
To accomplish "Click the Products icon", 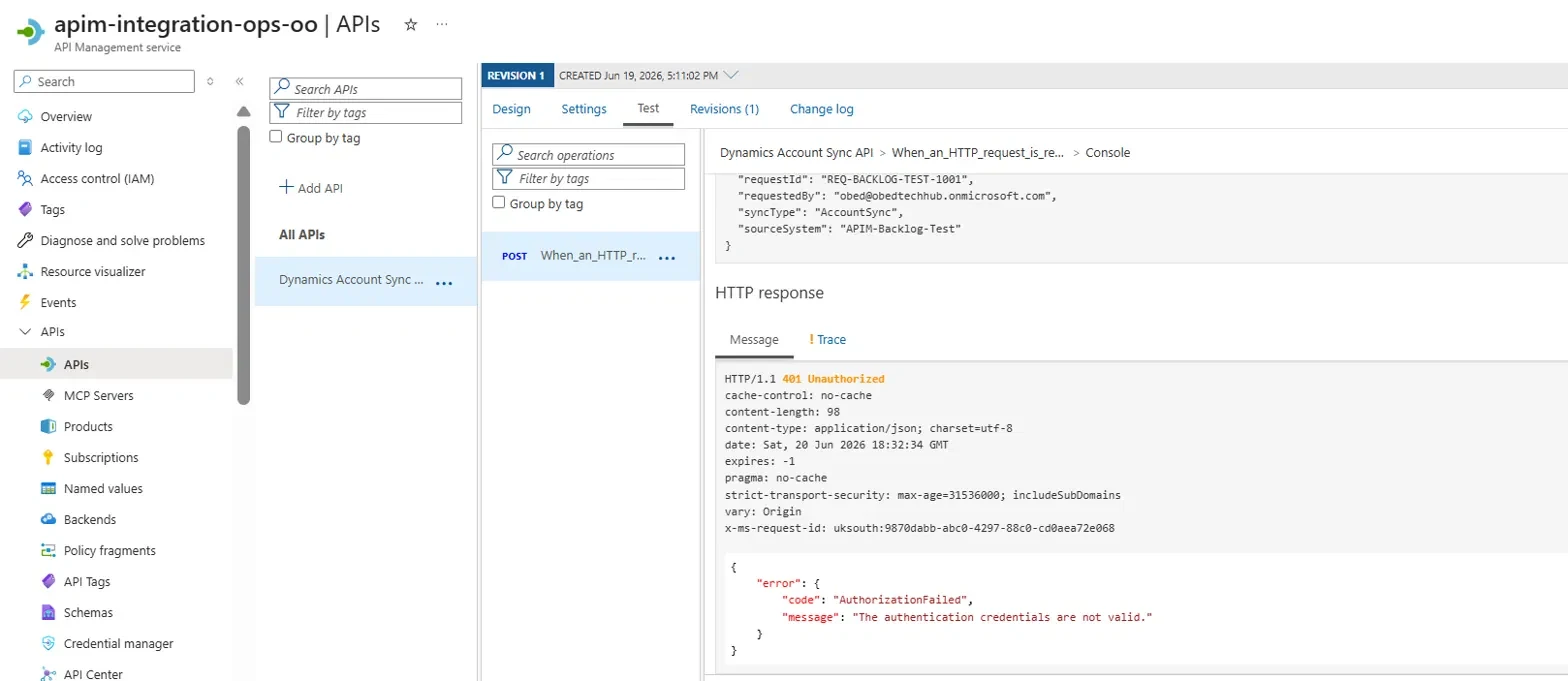I will click(x=48, y=427).
